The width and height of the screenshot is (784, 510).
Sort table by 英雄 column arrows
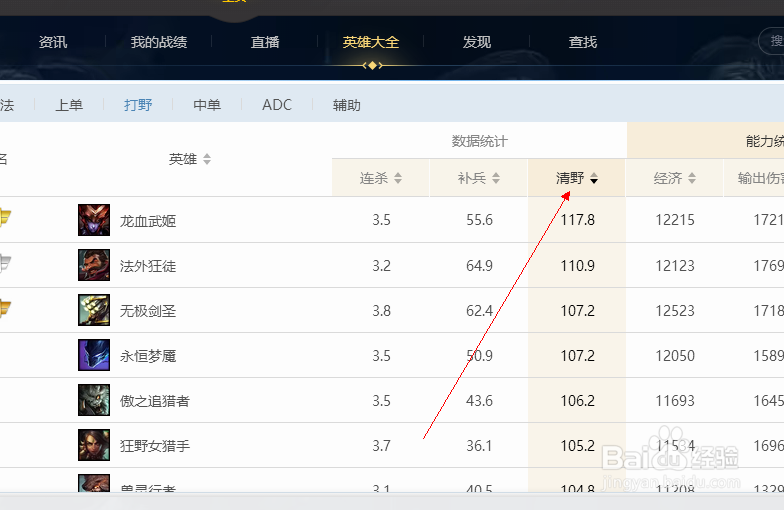206,159
